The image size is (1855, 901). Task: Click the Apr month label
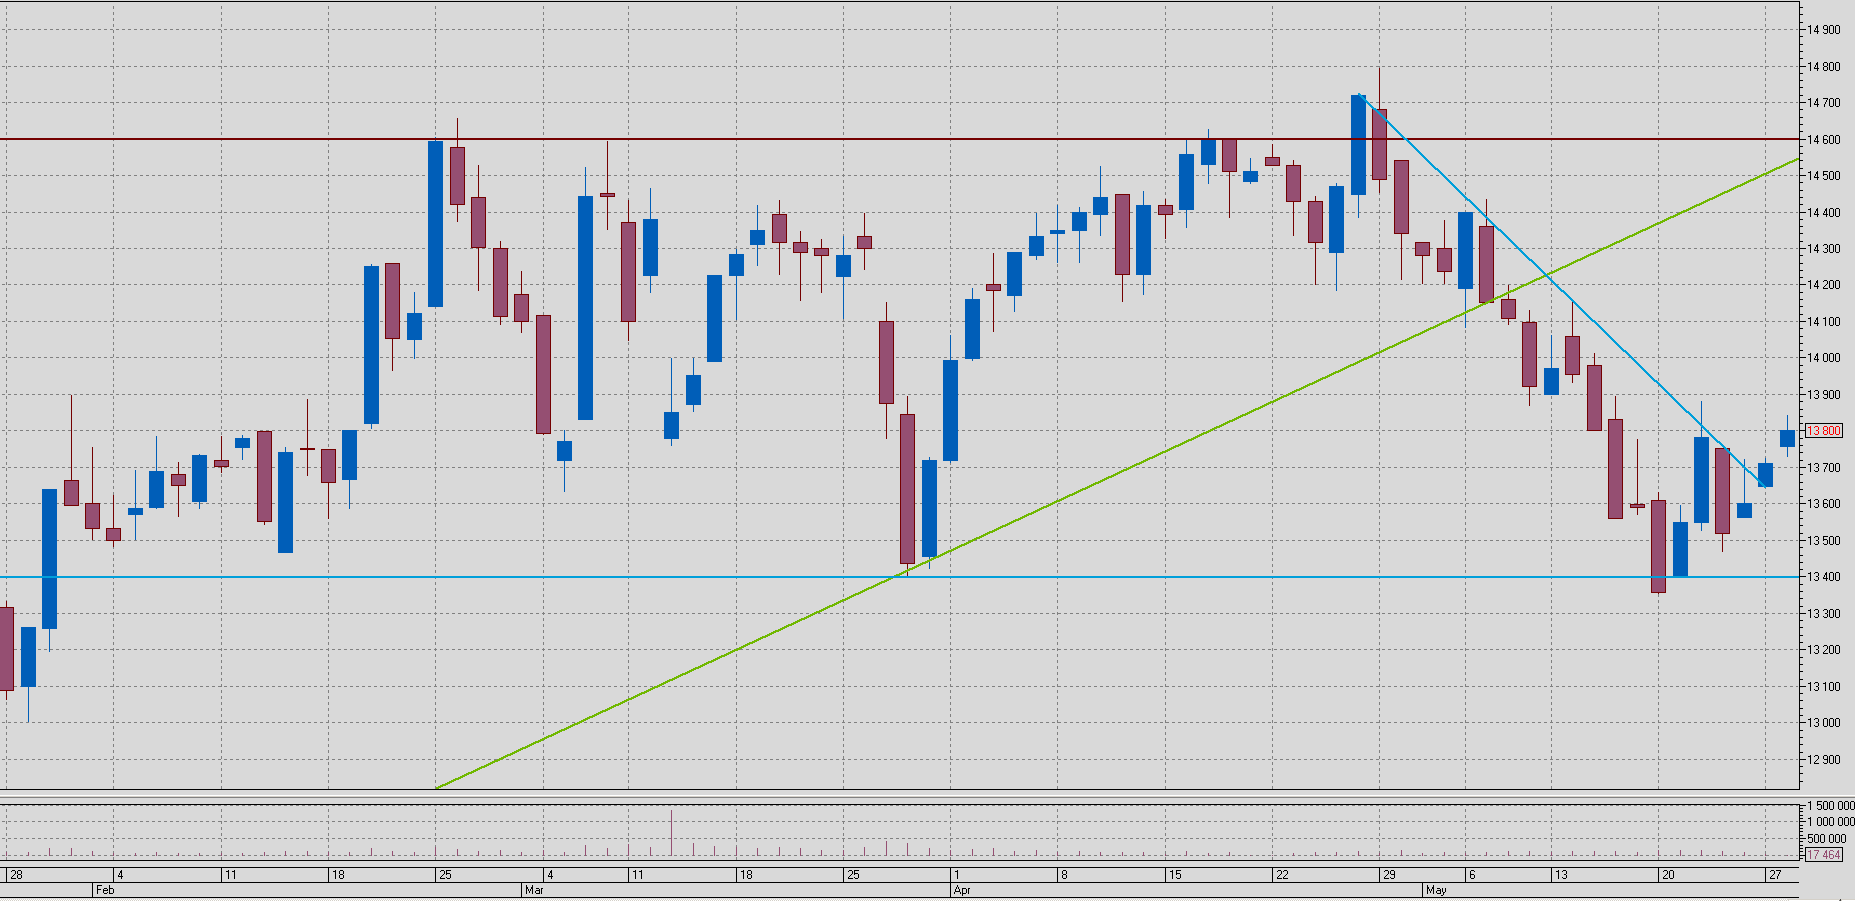point(962,890)
